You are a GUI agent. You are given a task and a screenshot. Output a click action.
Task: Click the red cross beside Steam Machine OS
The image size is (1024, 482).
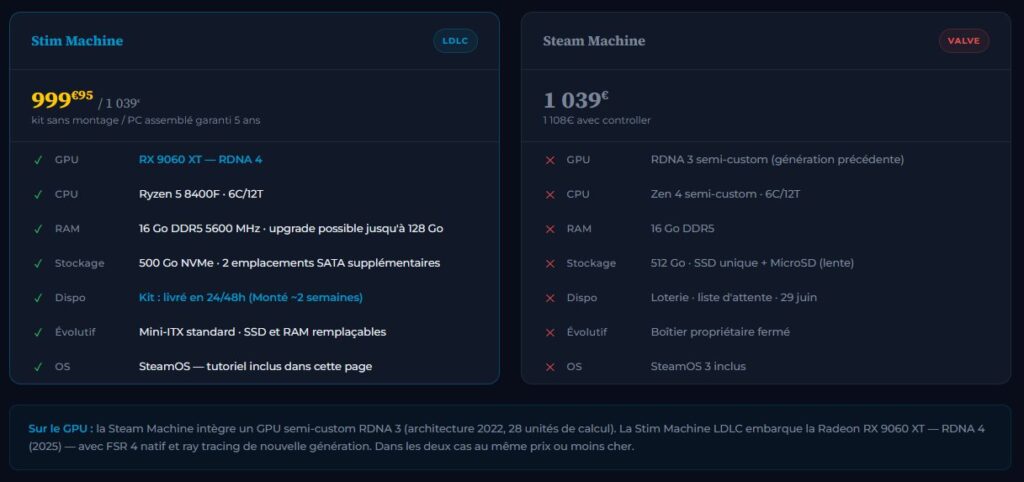550,367
